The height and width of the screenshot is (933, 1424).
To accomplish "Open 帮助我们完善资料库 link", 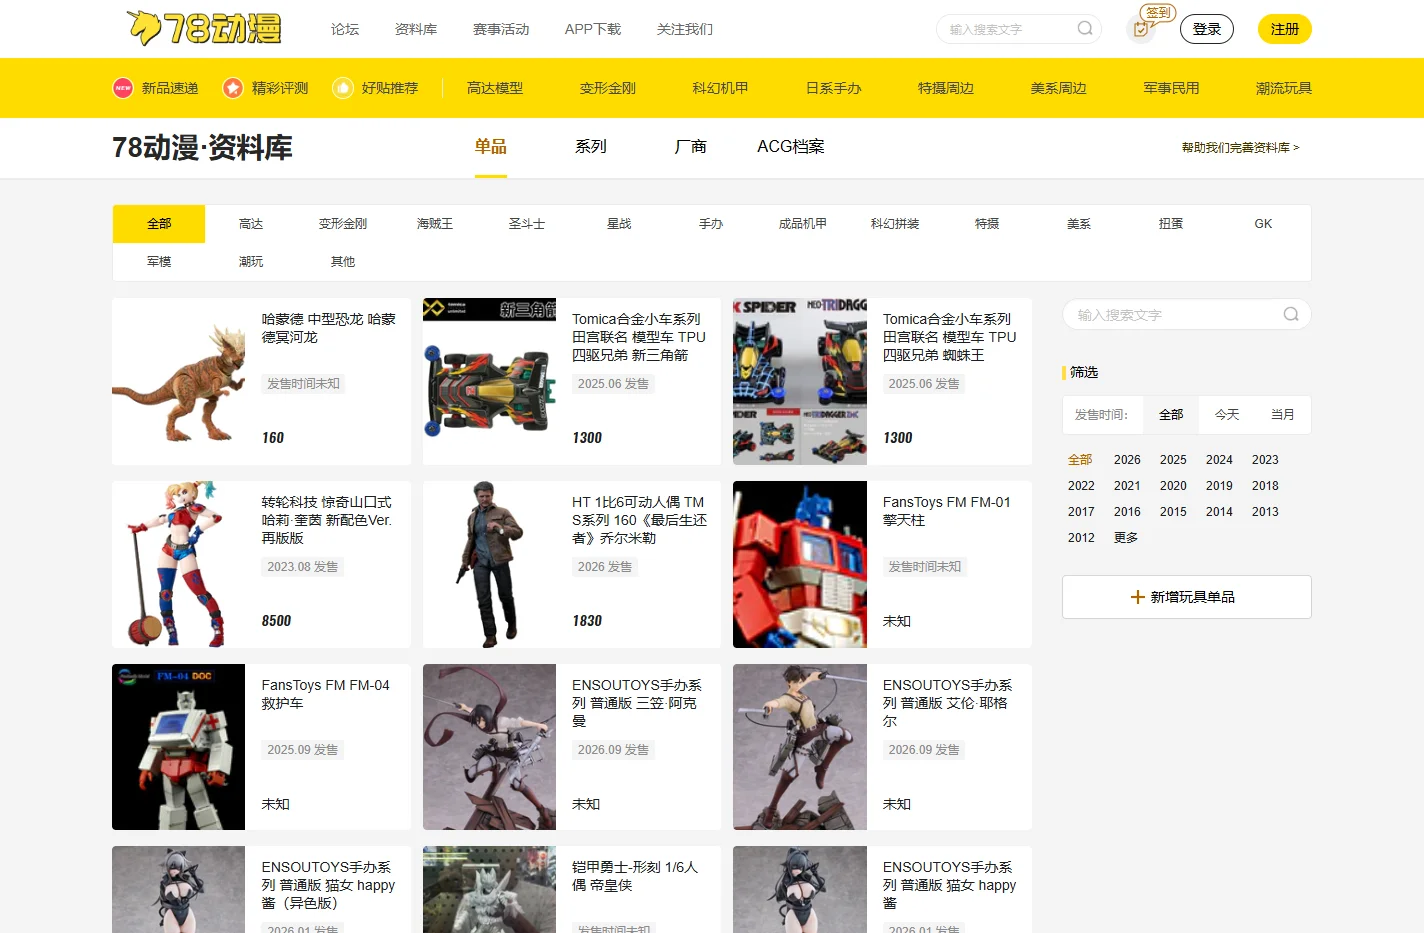I will [x=1241, y=147].
